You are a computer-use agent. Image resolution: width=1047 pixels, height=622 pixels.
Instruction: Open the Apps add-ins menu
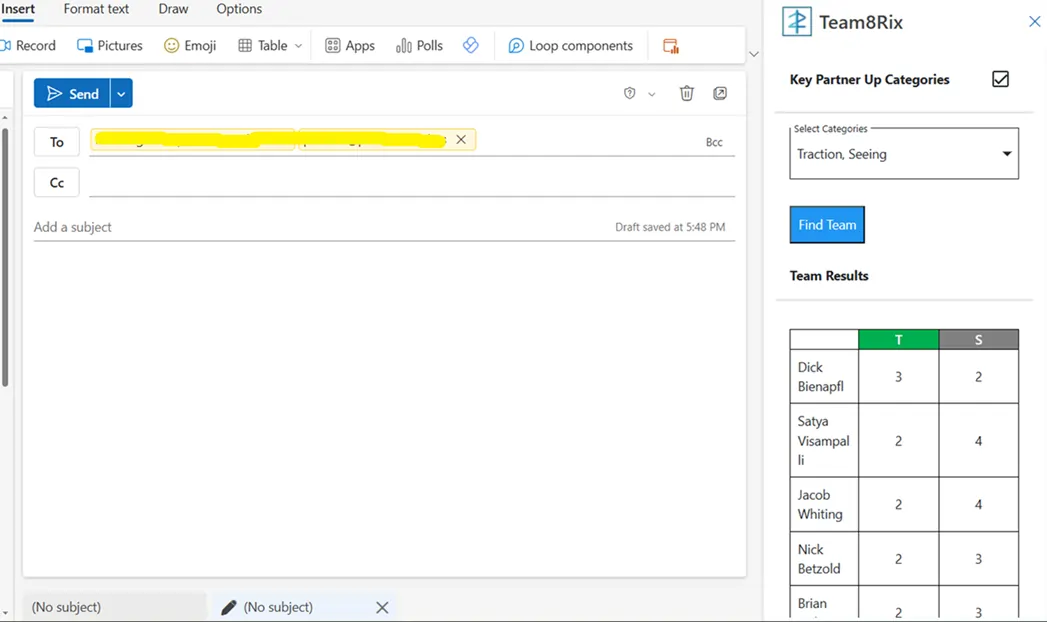350,45
